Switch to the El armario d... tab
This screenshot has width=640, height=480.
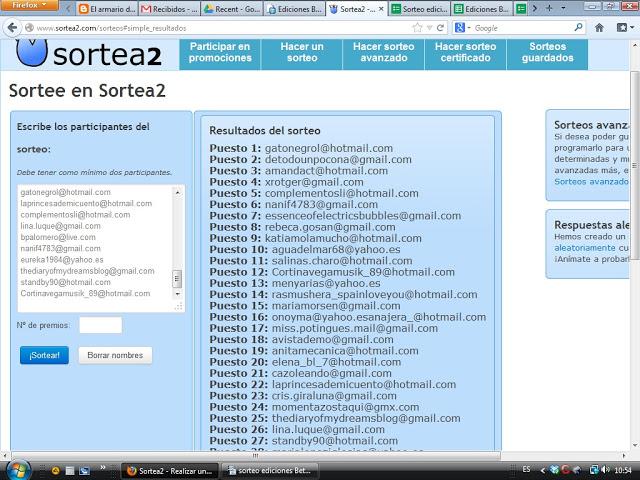pos(107,9)
